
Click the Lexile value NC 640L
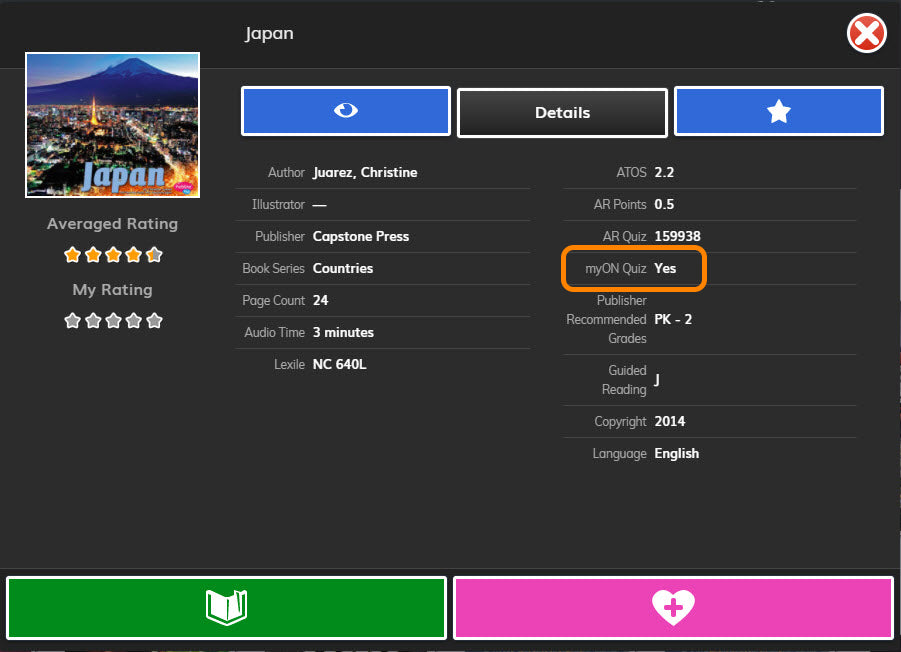coord(340,365)
